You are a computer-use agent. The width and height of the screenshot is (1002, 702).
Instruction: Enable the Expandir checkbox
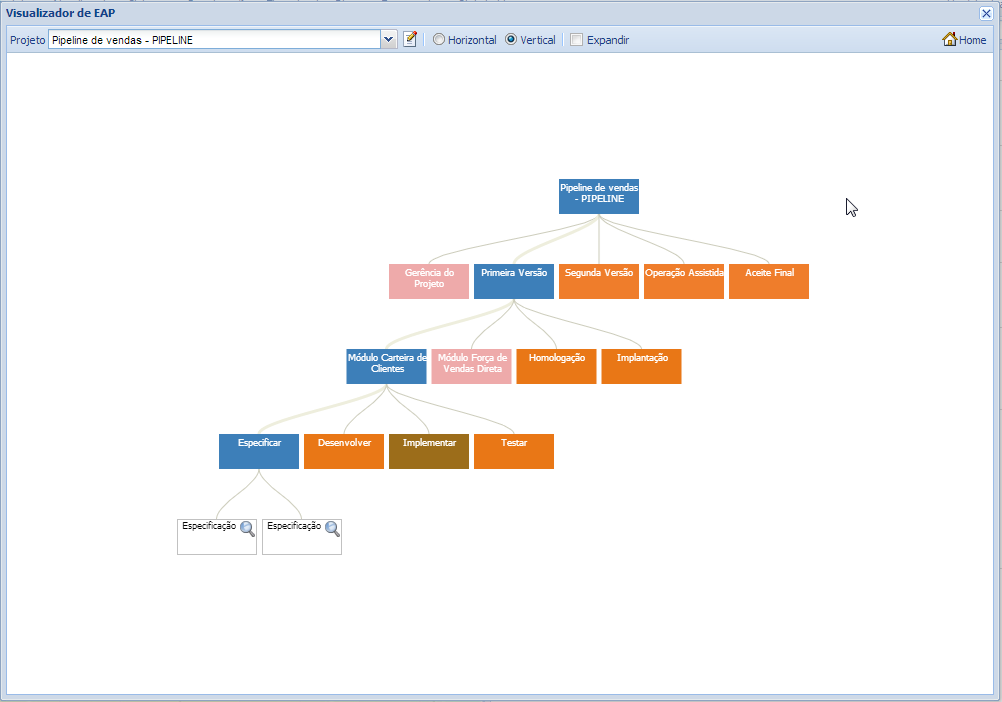tap(576, 40)
